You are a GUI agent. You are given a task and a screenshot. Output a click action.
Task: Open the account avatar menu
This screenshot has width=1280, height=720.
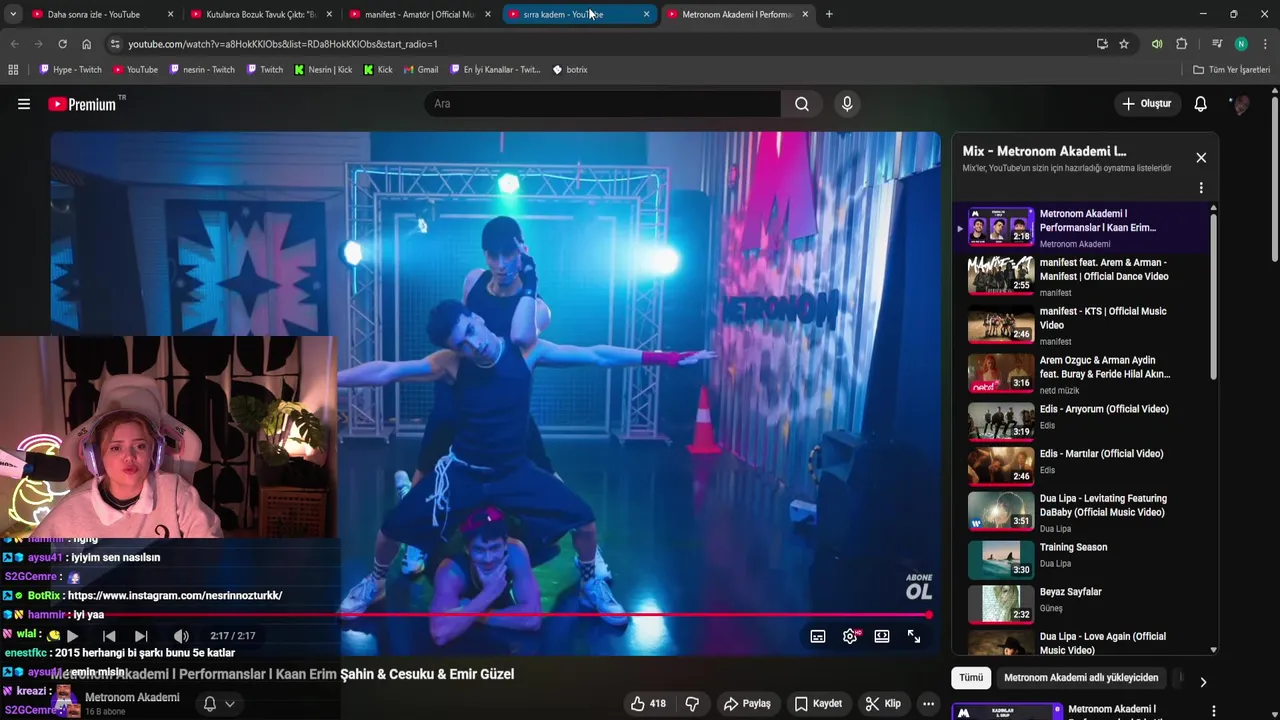[x=1240, y=104]
